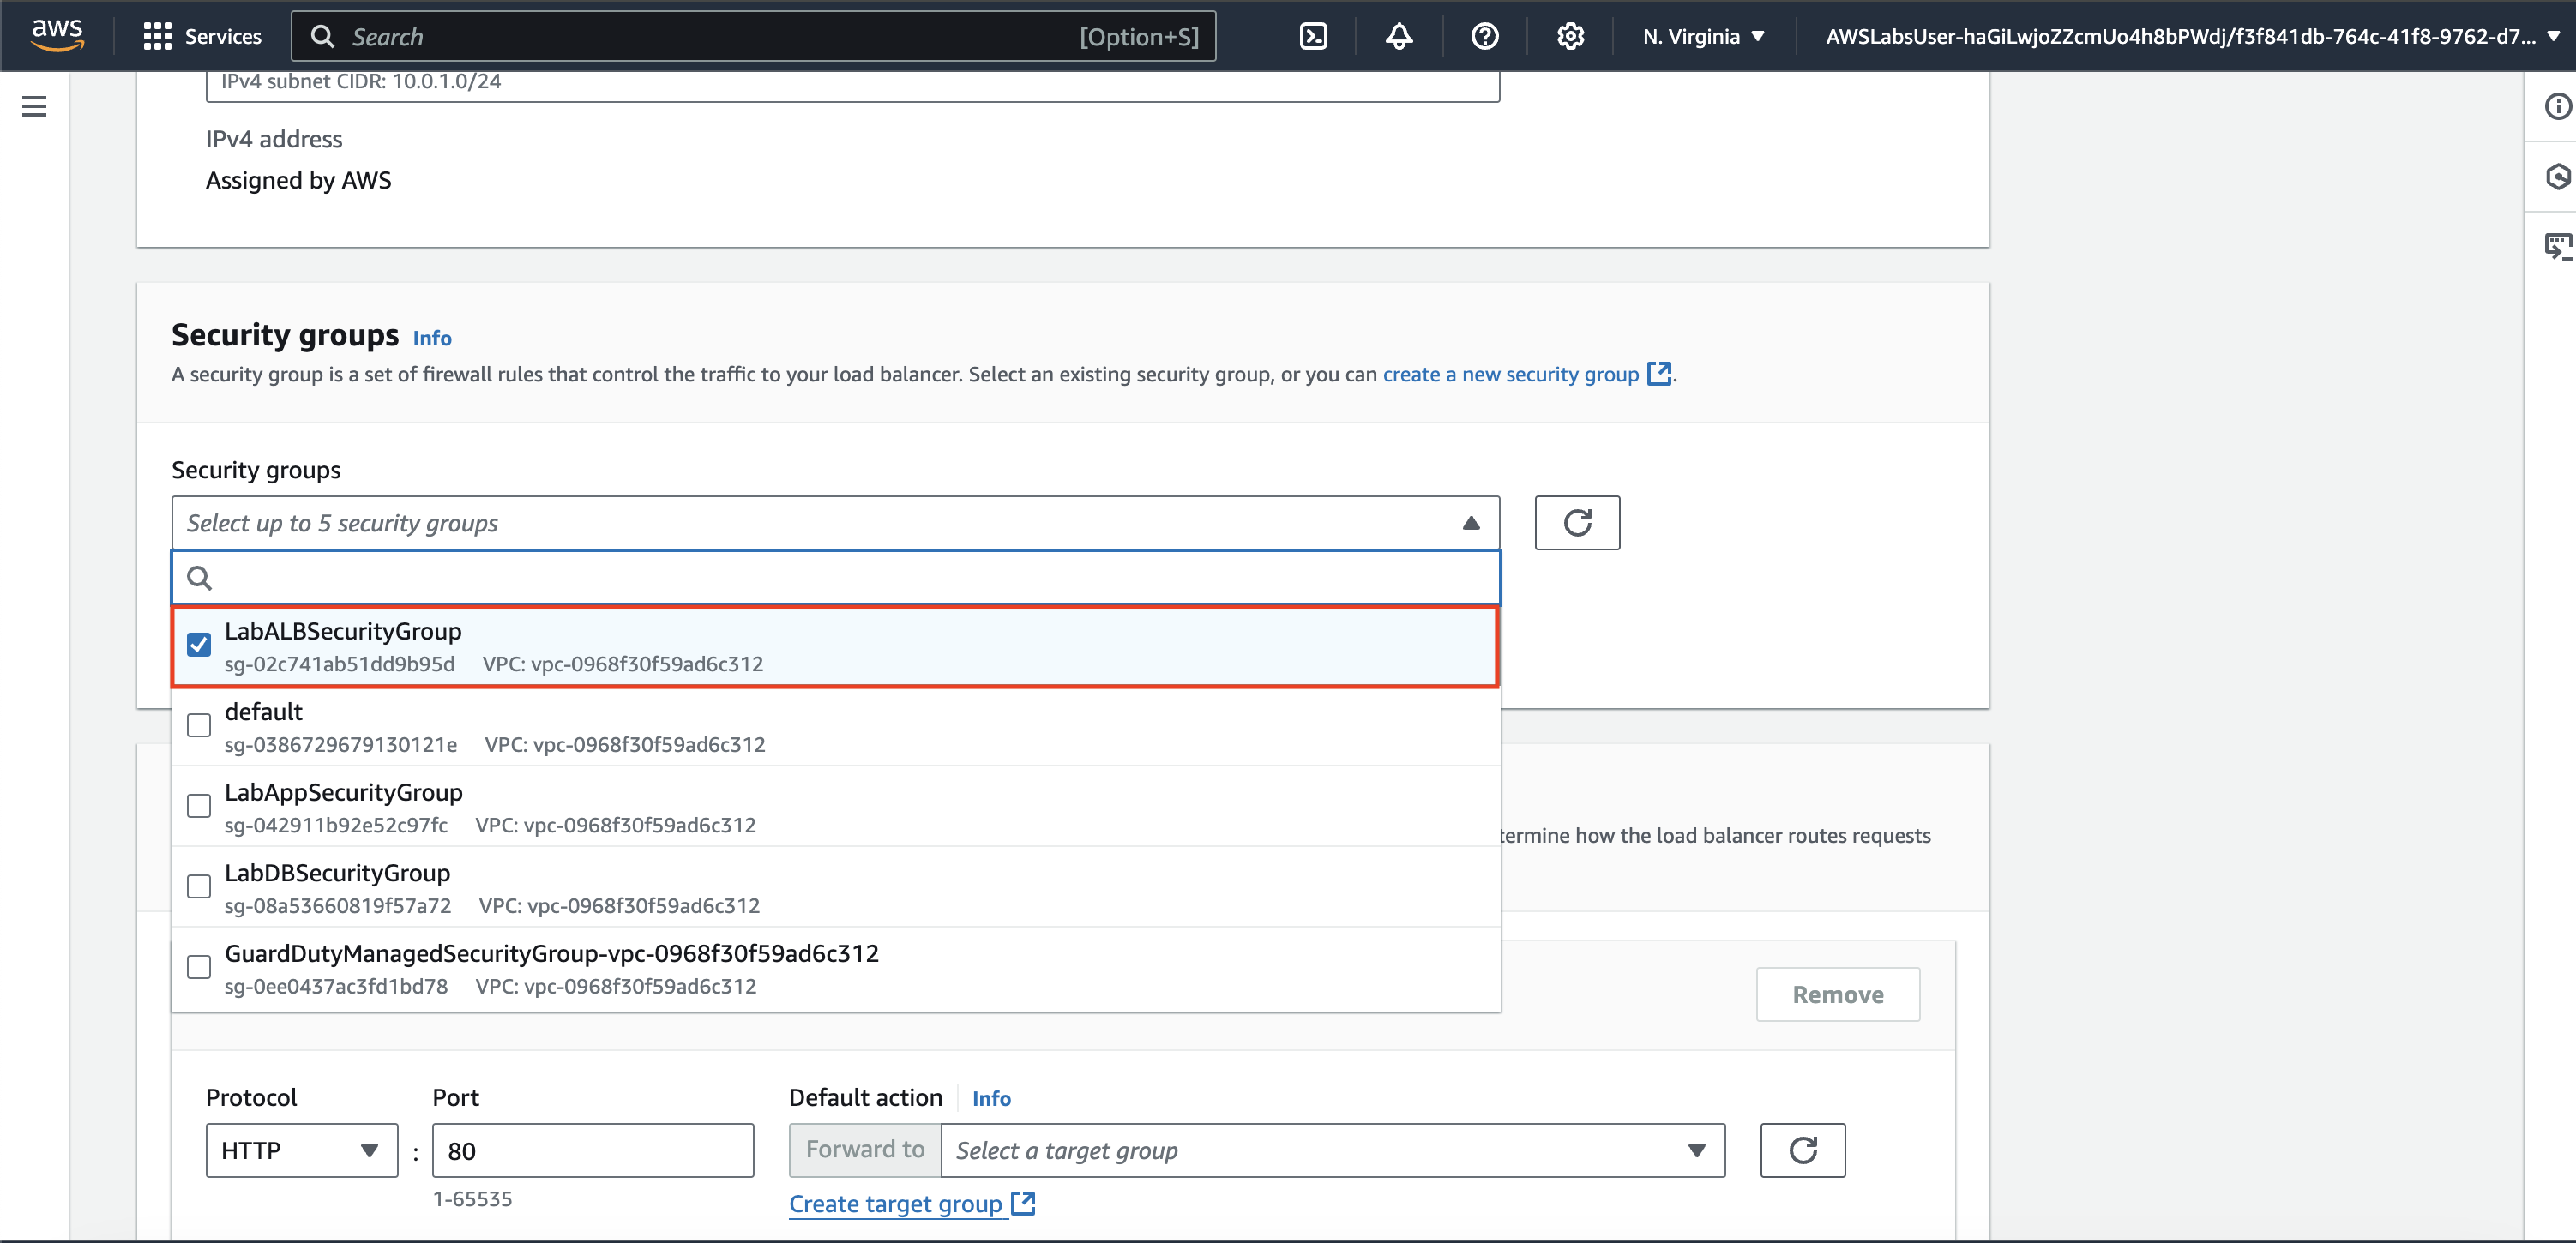Click the external link icon beside Create target group
This screenshot has height=1243, width=2576.
click(1023, 1203)
